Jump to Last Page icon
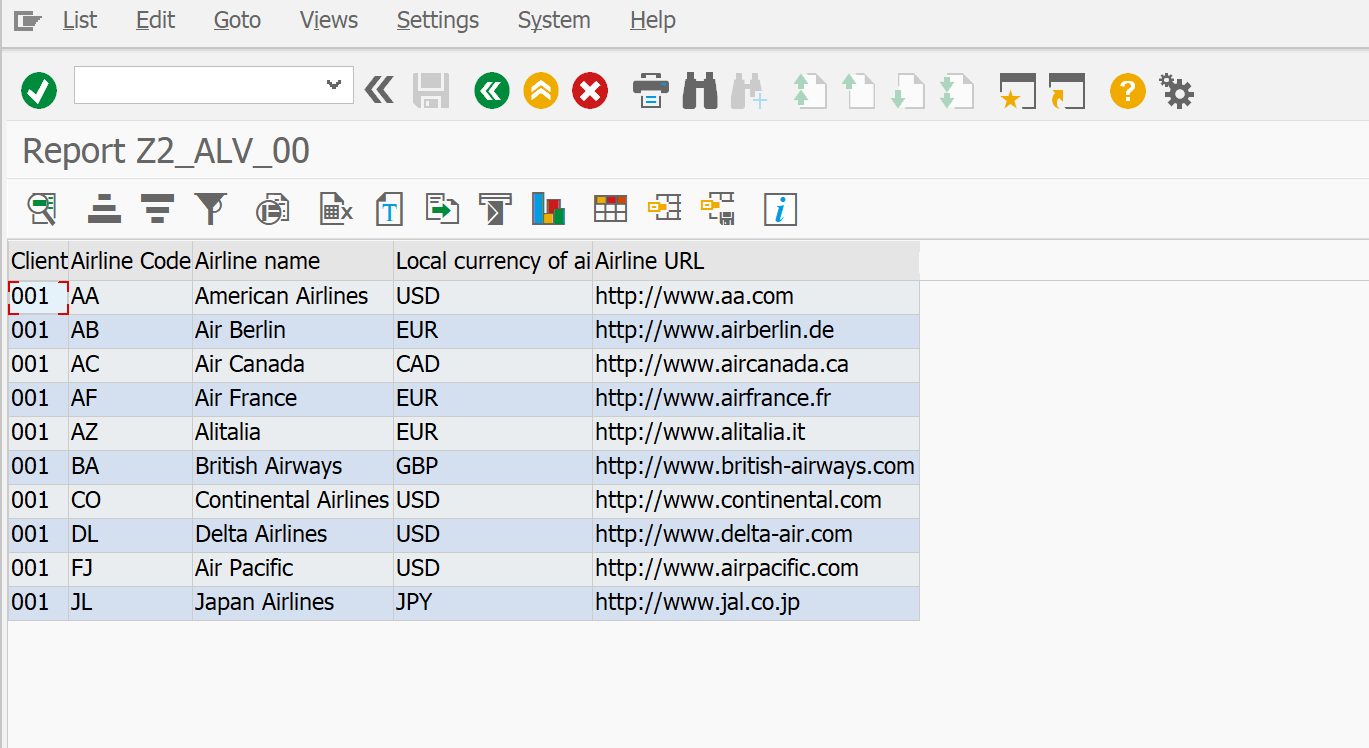The height and width of the screenshot is (748, 1369). (956, 92)
